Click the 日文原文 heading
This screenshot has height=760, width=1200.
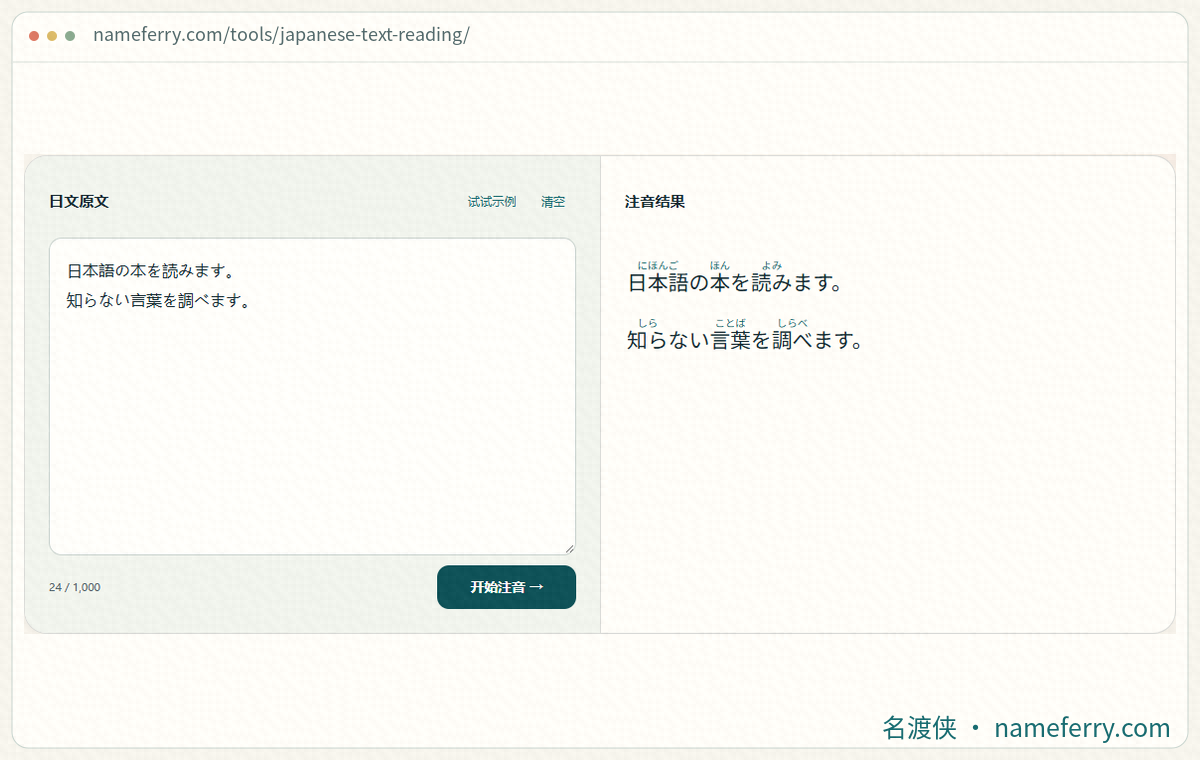point(79,201)
